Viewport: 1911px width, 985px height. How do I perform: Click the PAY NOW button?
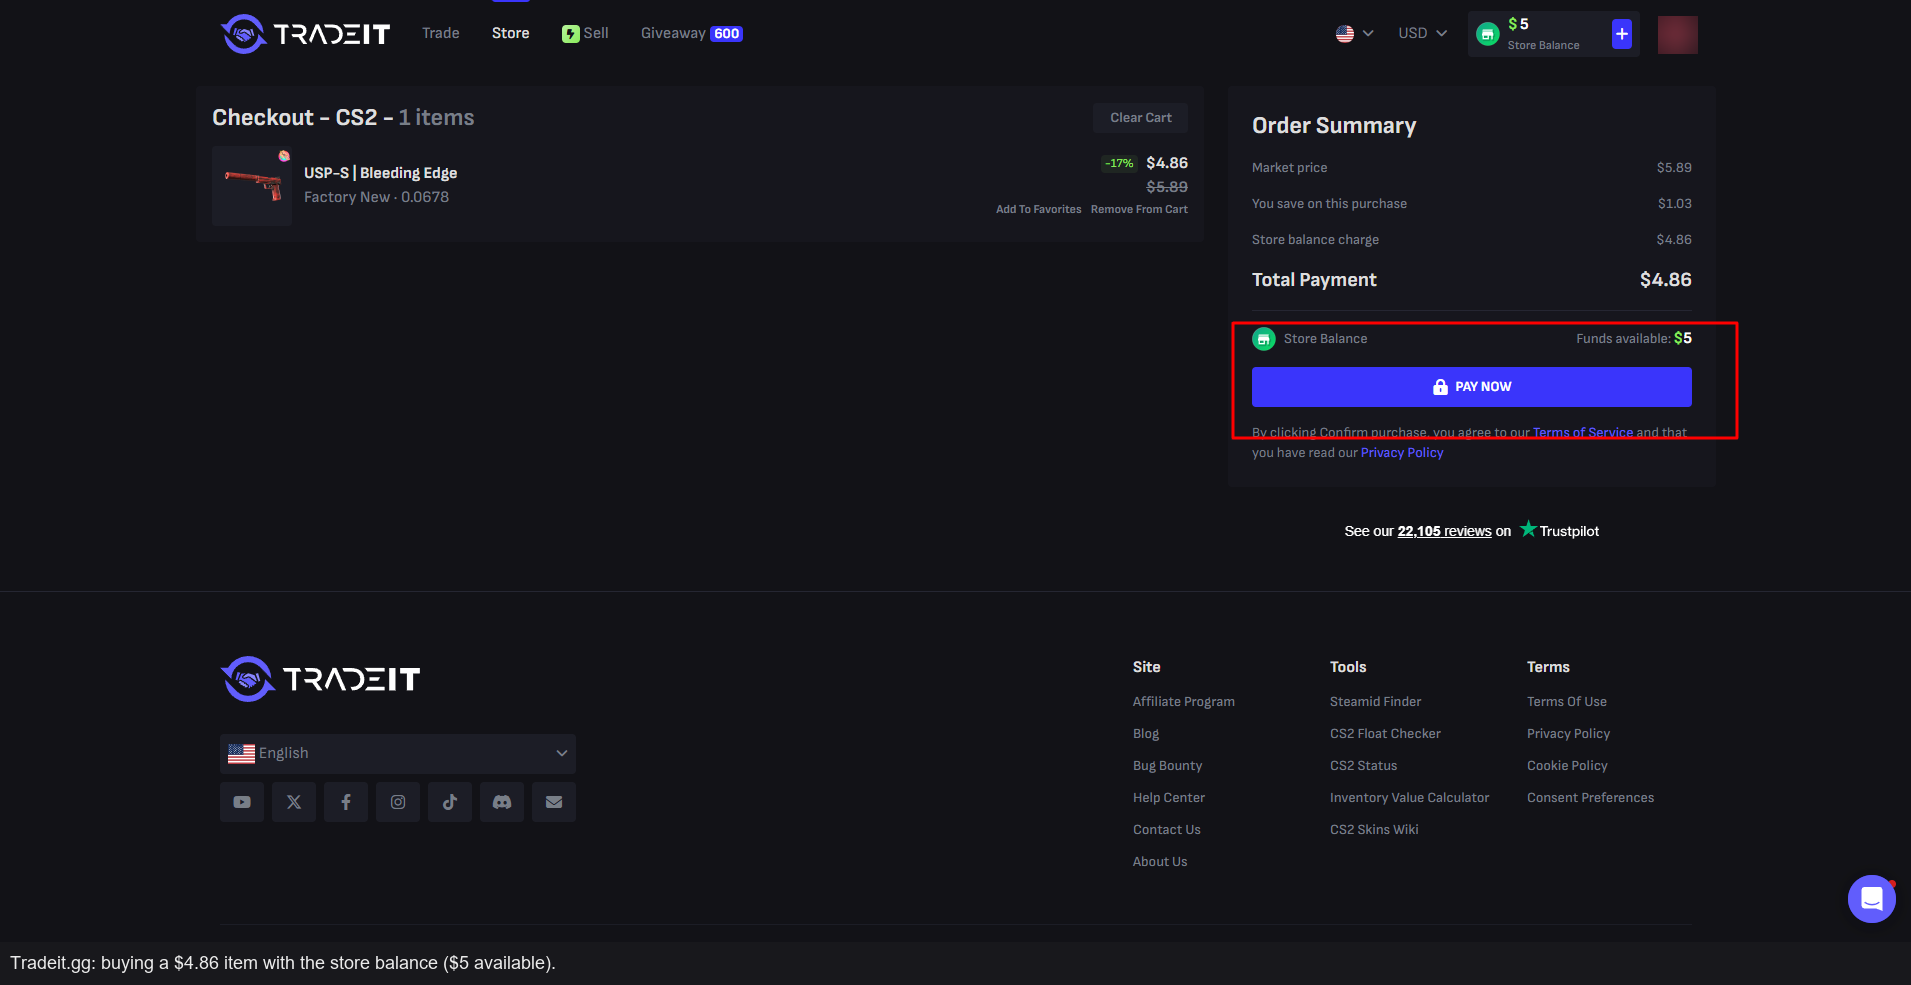point(1471,387)
